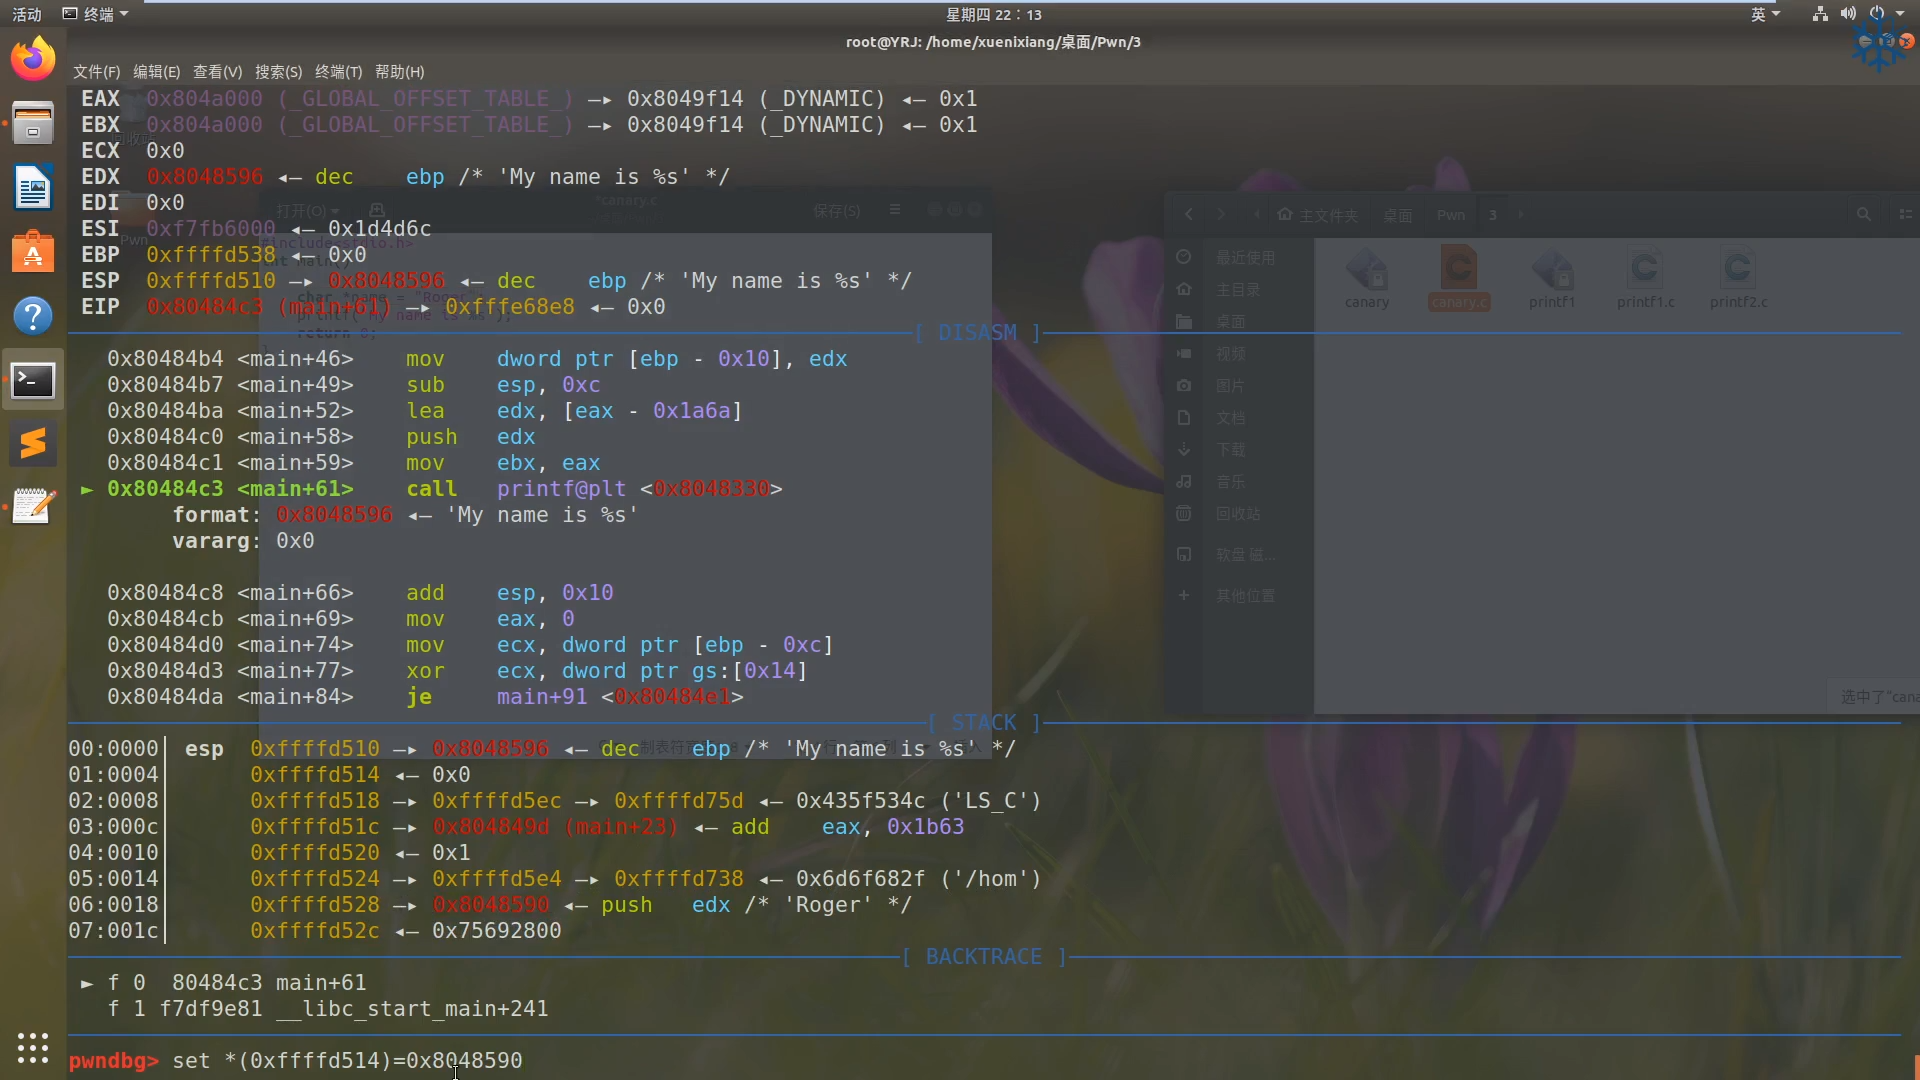Launch Sublime Text from the dock
1920x1080 pixels.
[x=33, y=443]
